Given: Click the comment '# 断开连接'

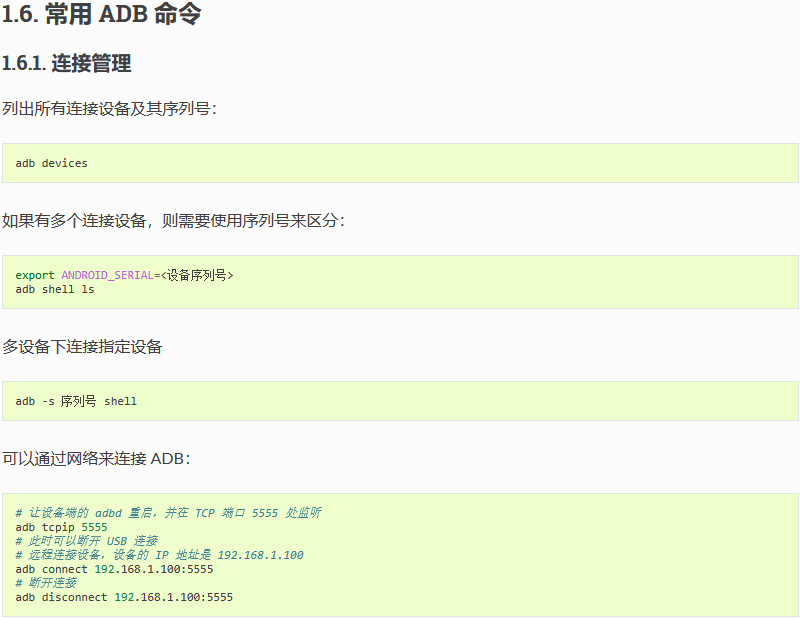Looking at the screenshot, I should [46, 583].
